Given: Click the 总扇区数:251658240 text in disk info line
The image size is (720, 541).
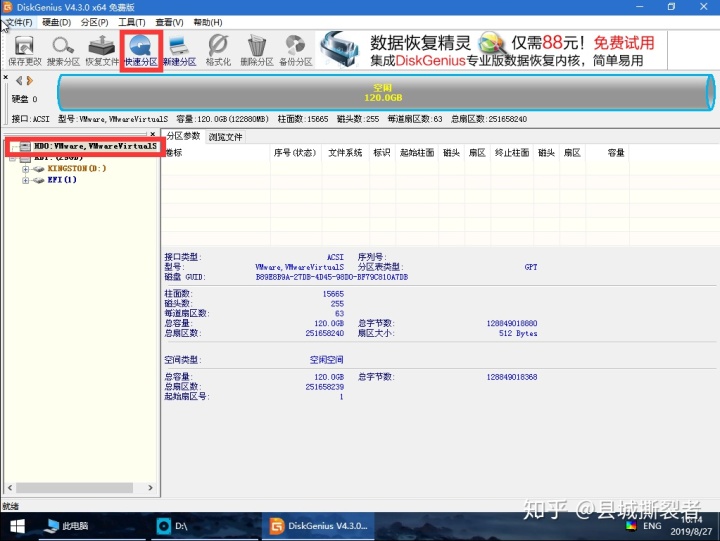Looking at the screenshot, I should click(489, 119).
